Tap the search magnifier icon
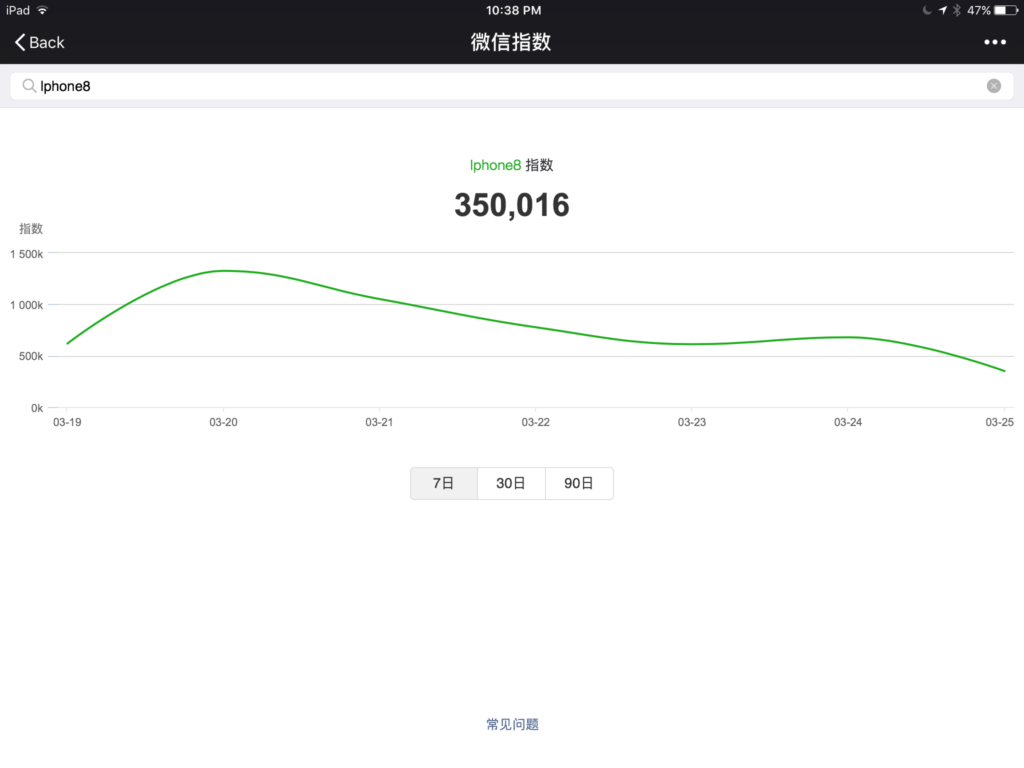 29,86
